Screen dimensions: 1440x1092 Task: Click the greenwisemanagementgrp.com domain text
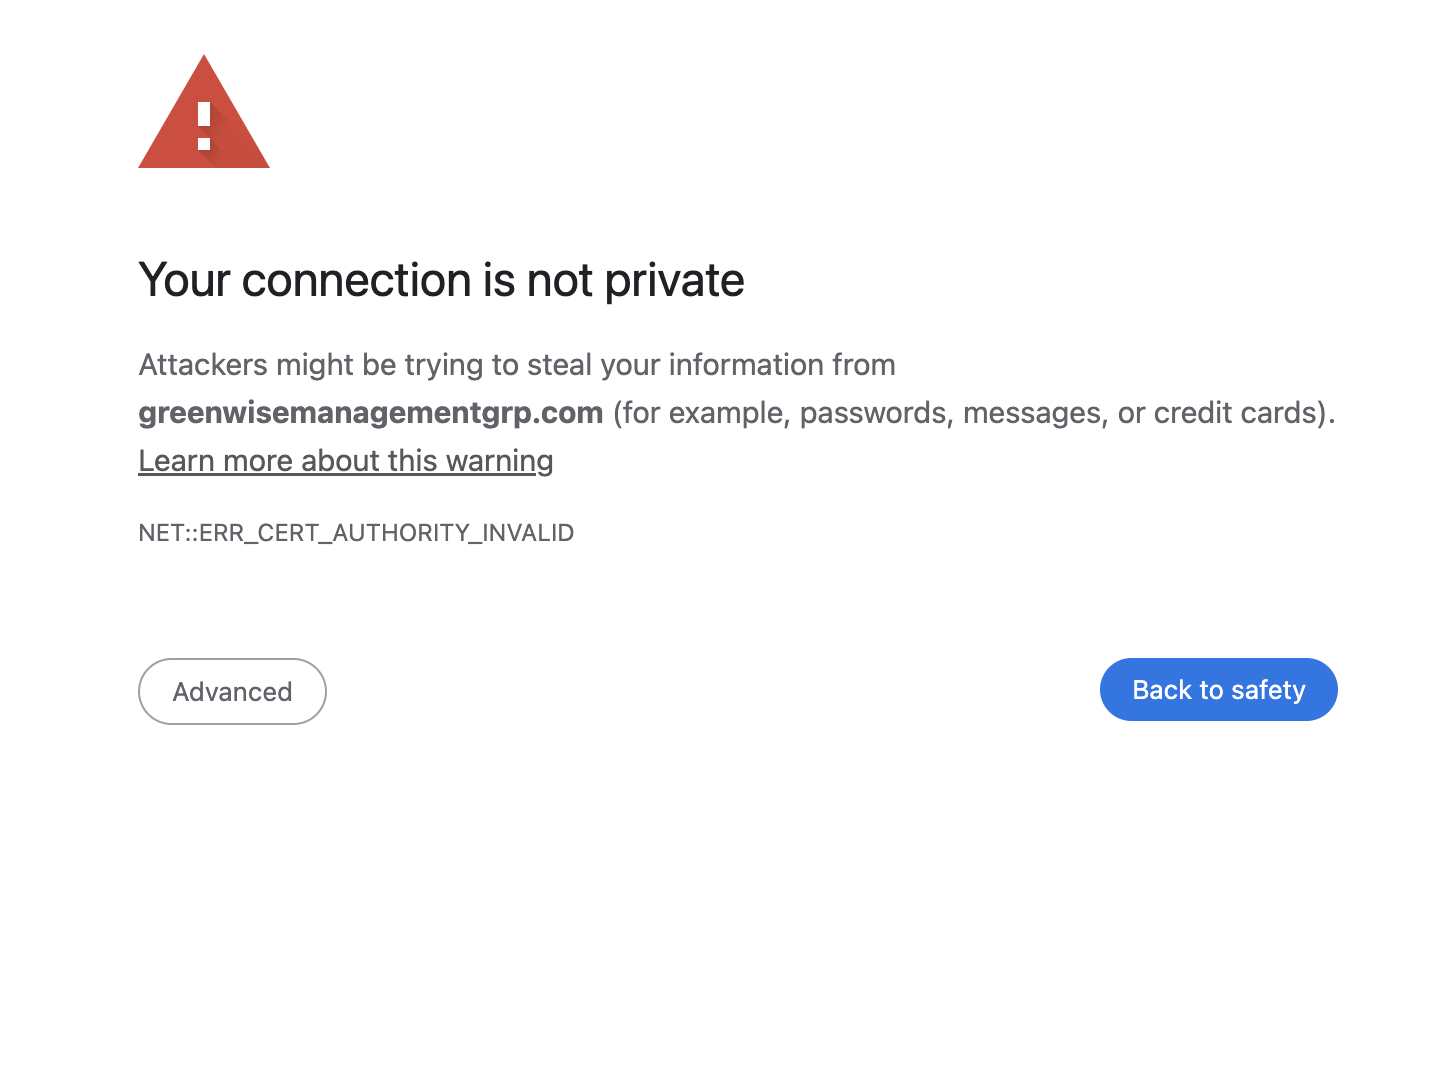point(370,412)
